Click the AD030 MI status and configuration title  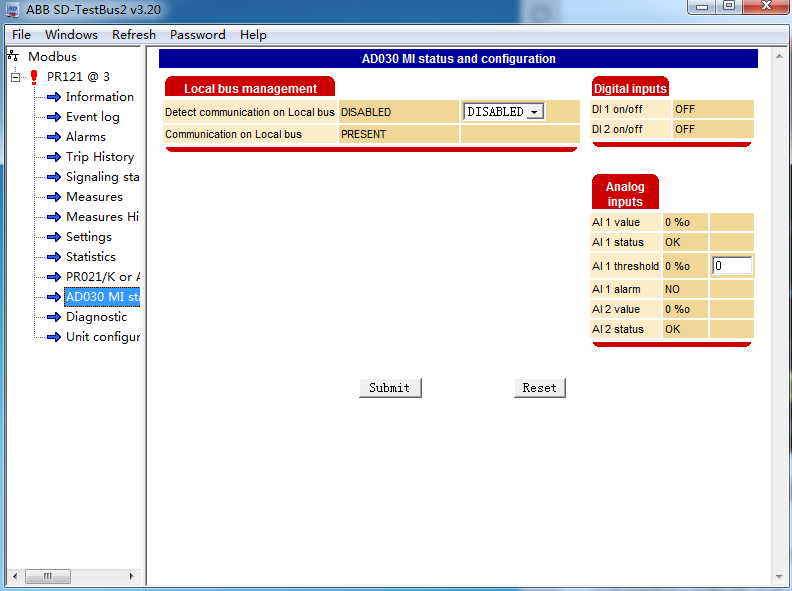[x=459, y=59]
